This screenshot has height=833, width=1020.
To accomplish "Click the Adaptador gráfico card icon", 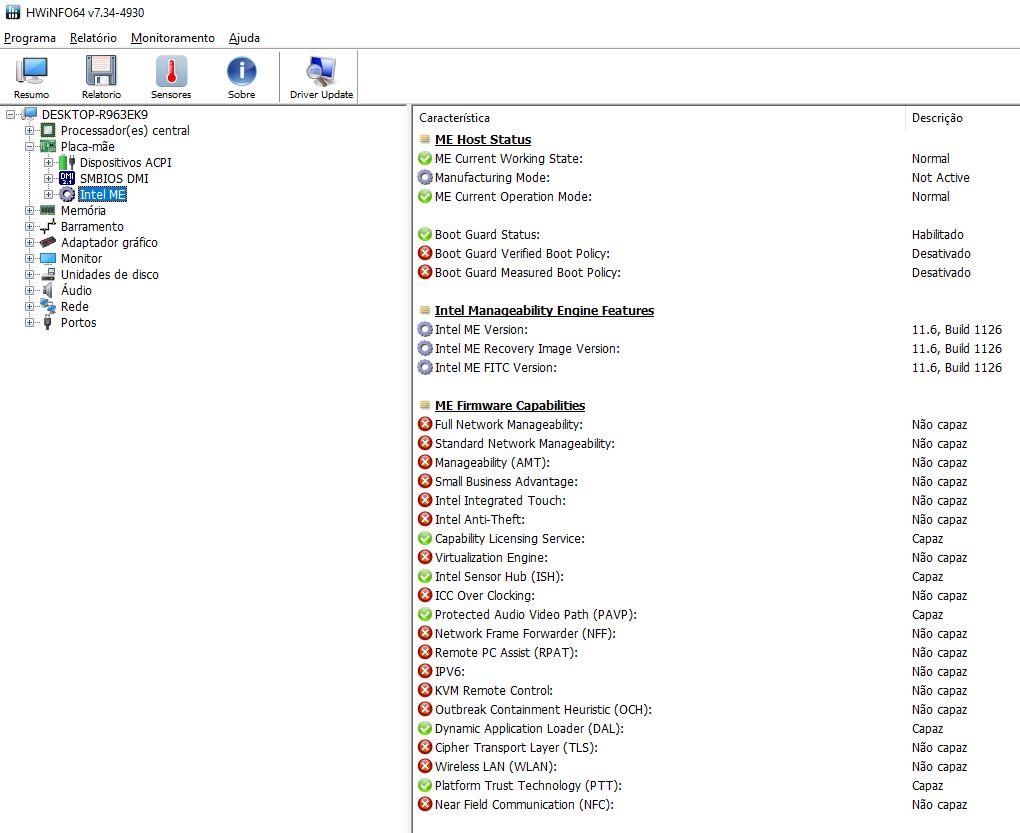I will click(47, 242).
